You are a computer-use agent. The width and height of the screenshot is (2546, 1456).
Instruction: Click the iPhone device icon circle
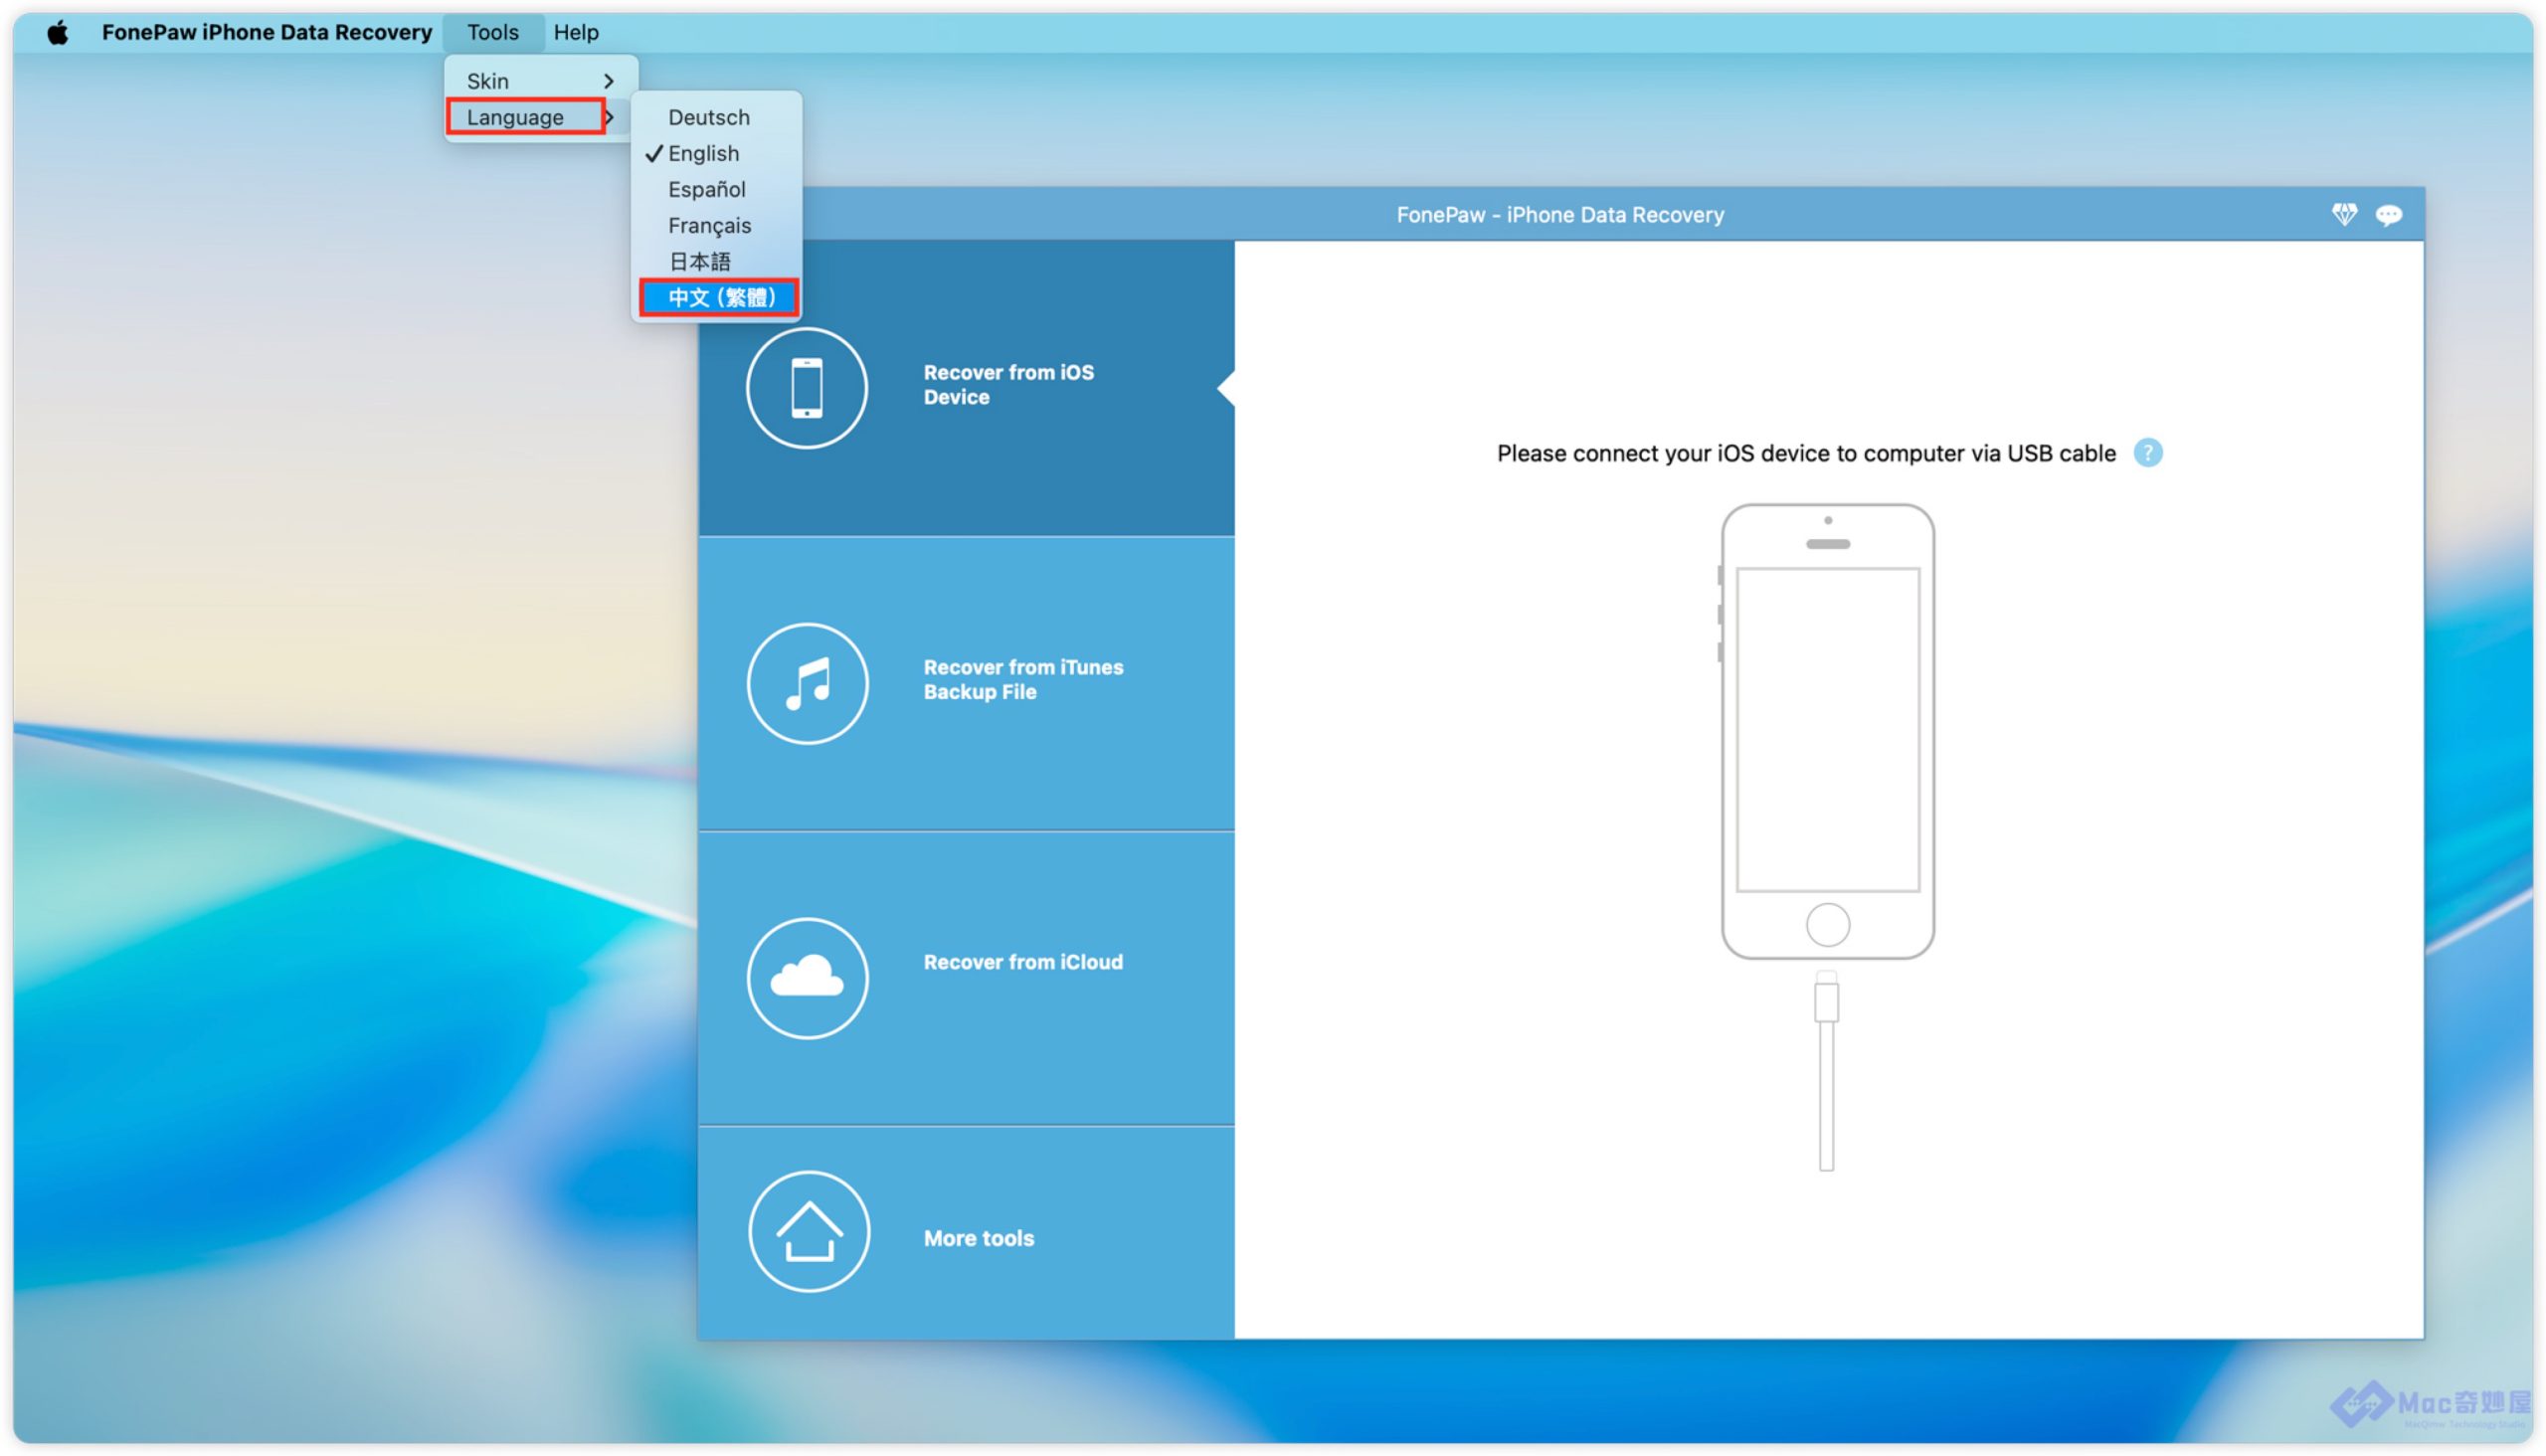[x=806, y=387]
